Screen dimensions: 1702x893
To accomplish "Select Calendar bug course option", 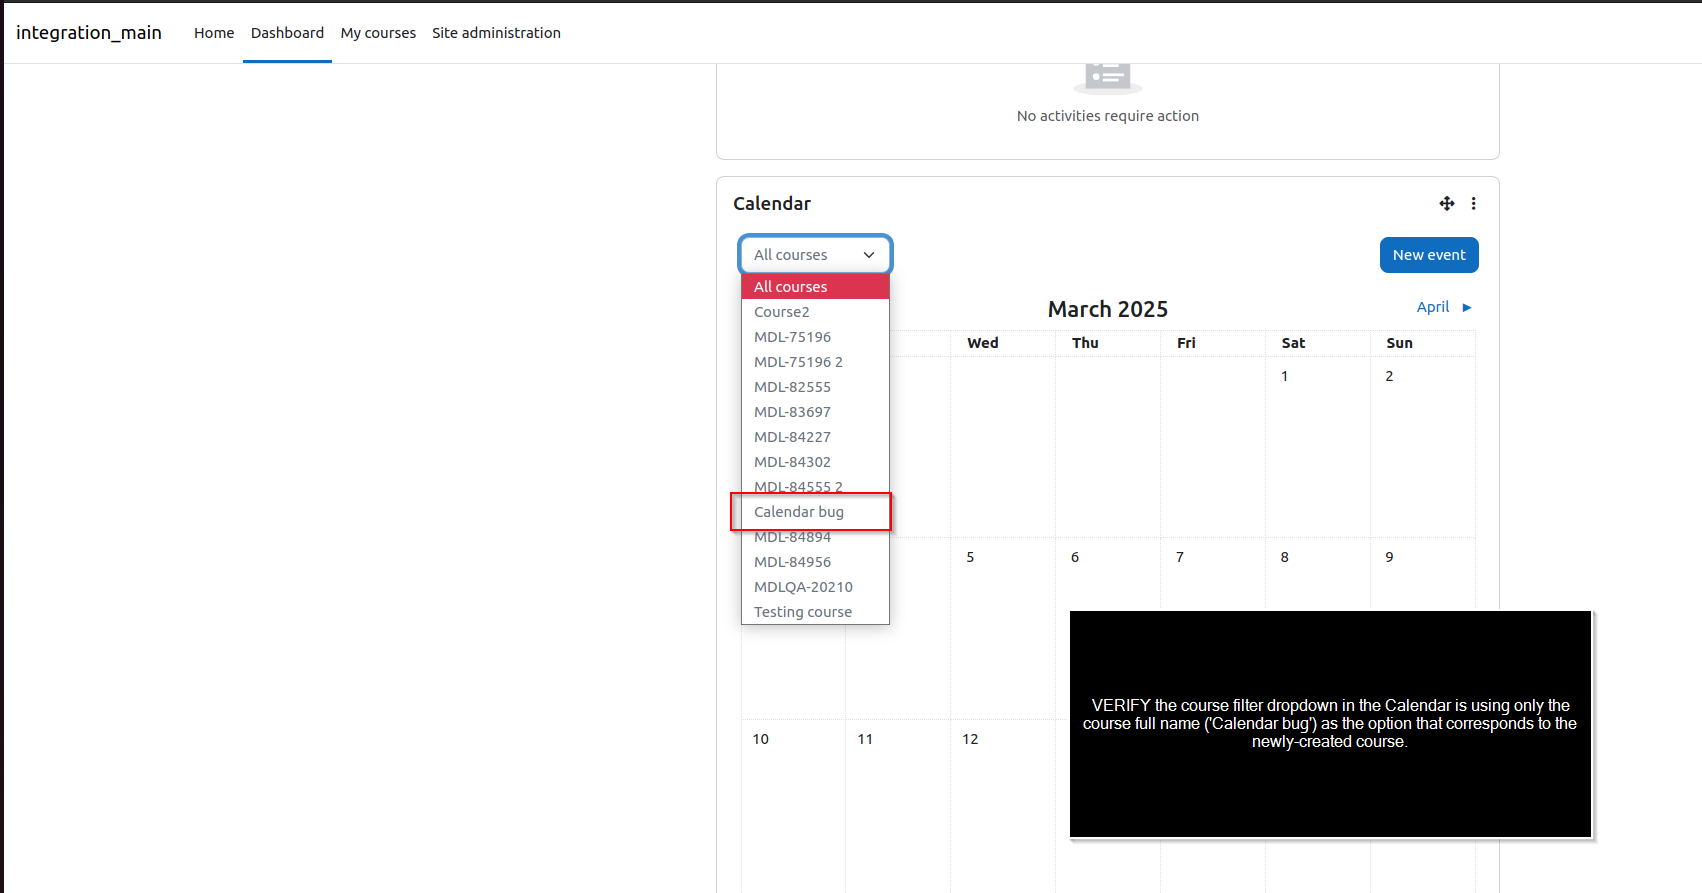I will point(815,512).
